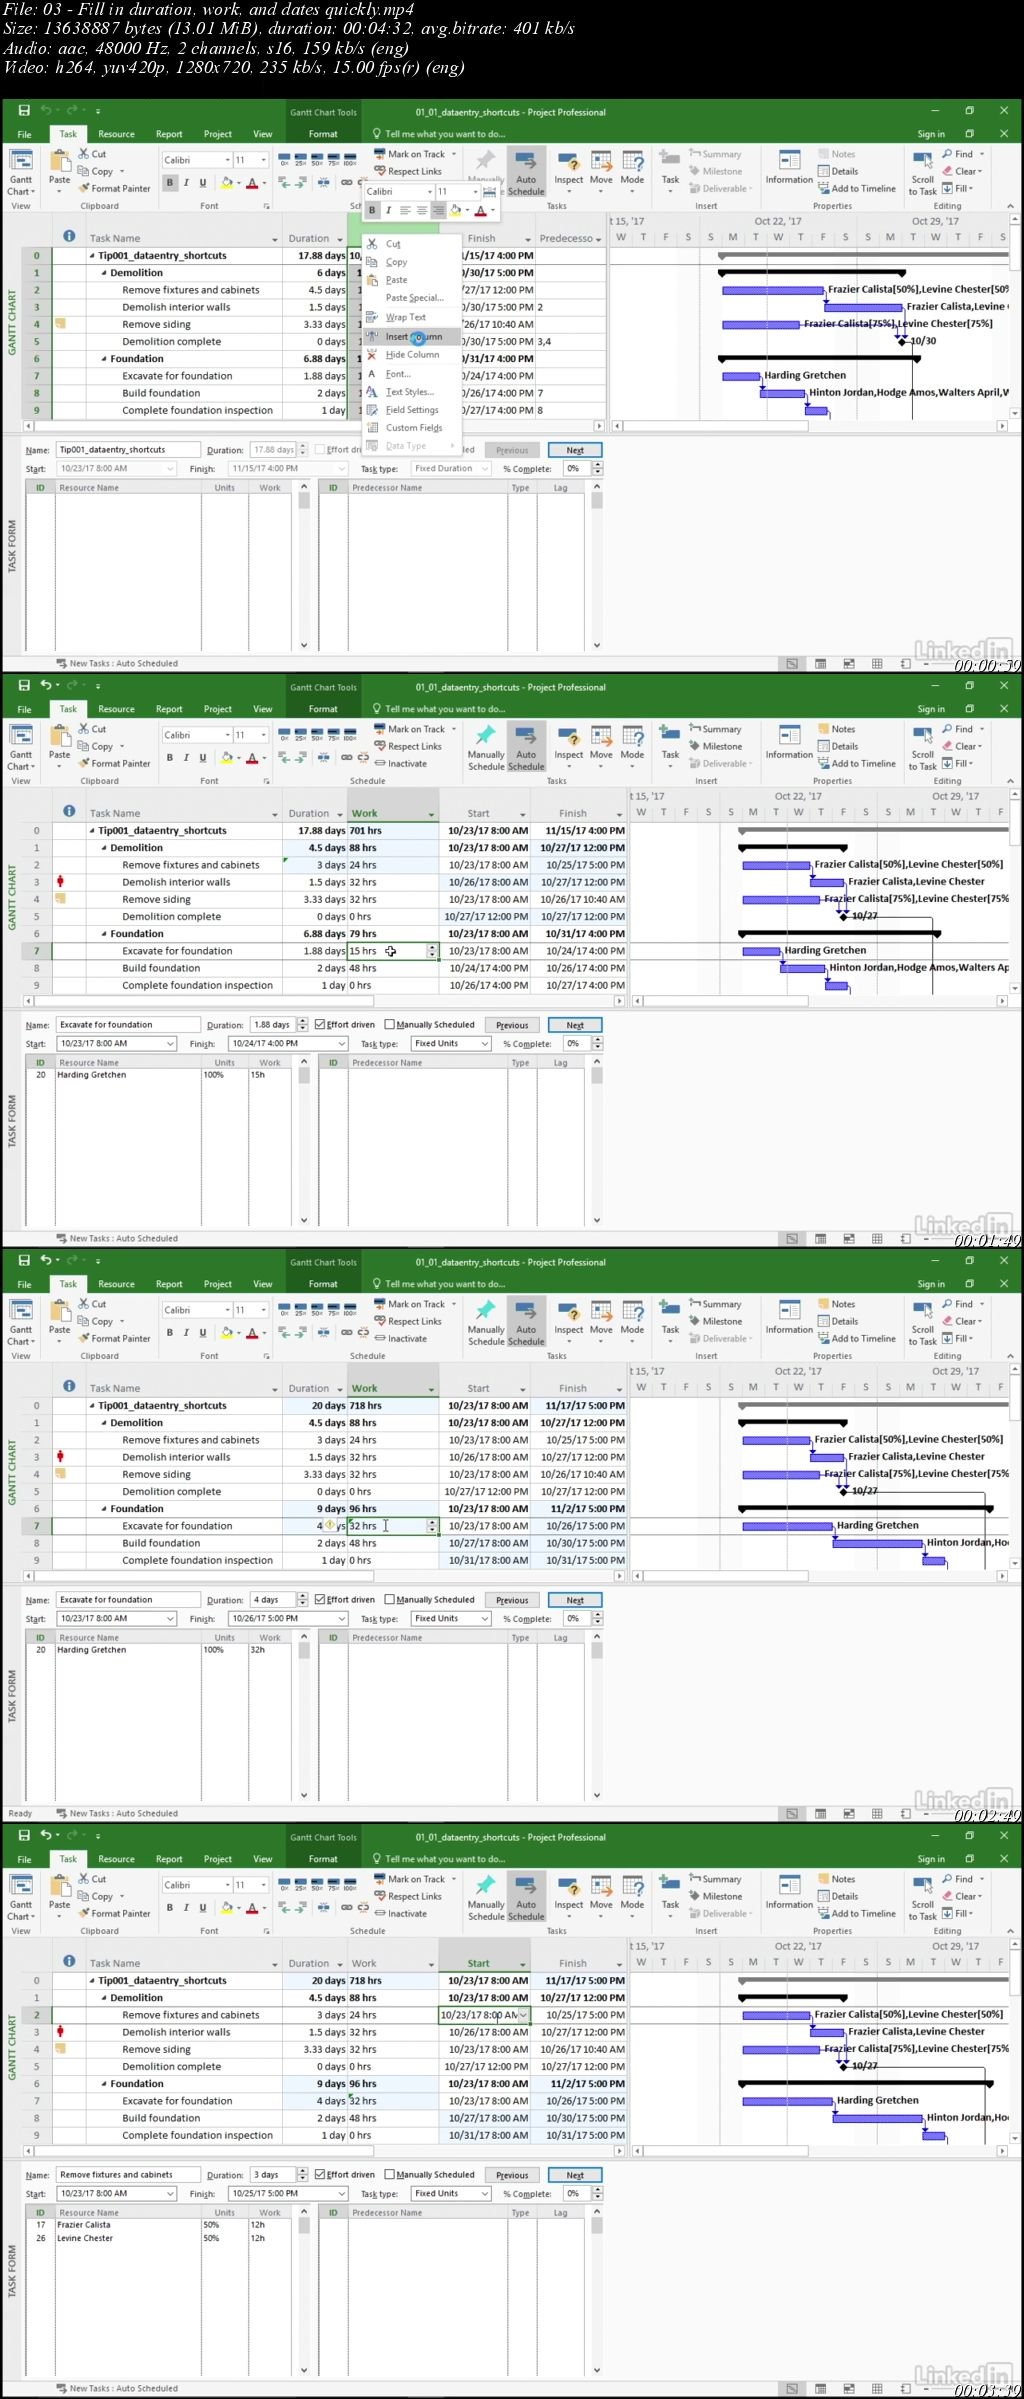Image resolution: width=1024 pixels, height=2399 pixels.
Task: Toggle Auto Schedule mode in 00:03:49 frame
Action: pos(526,1896)
